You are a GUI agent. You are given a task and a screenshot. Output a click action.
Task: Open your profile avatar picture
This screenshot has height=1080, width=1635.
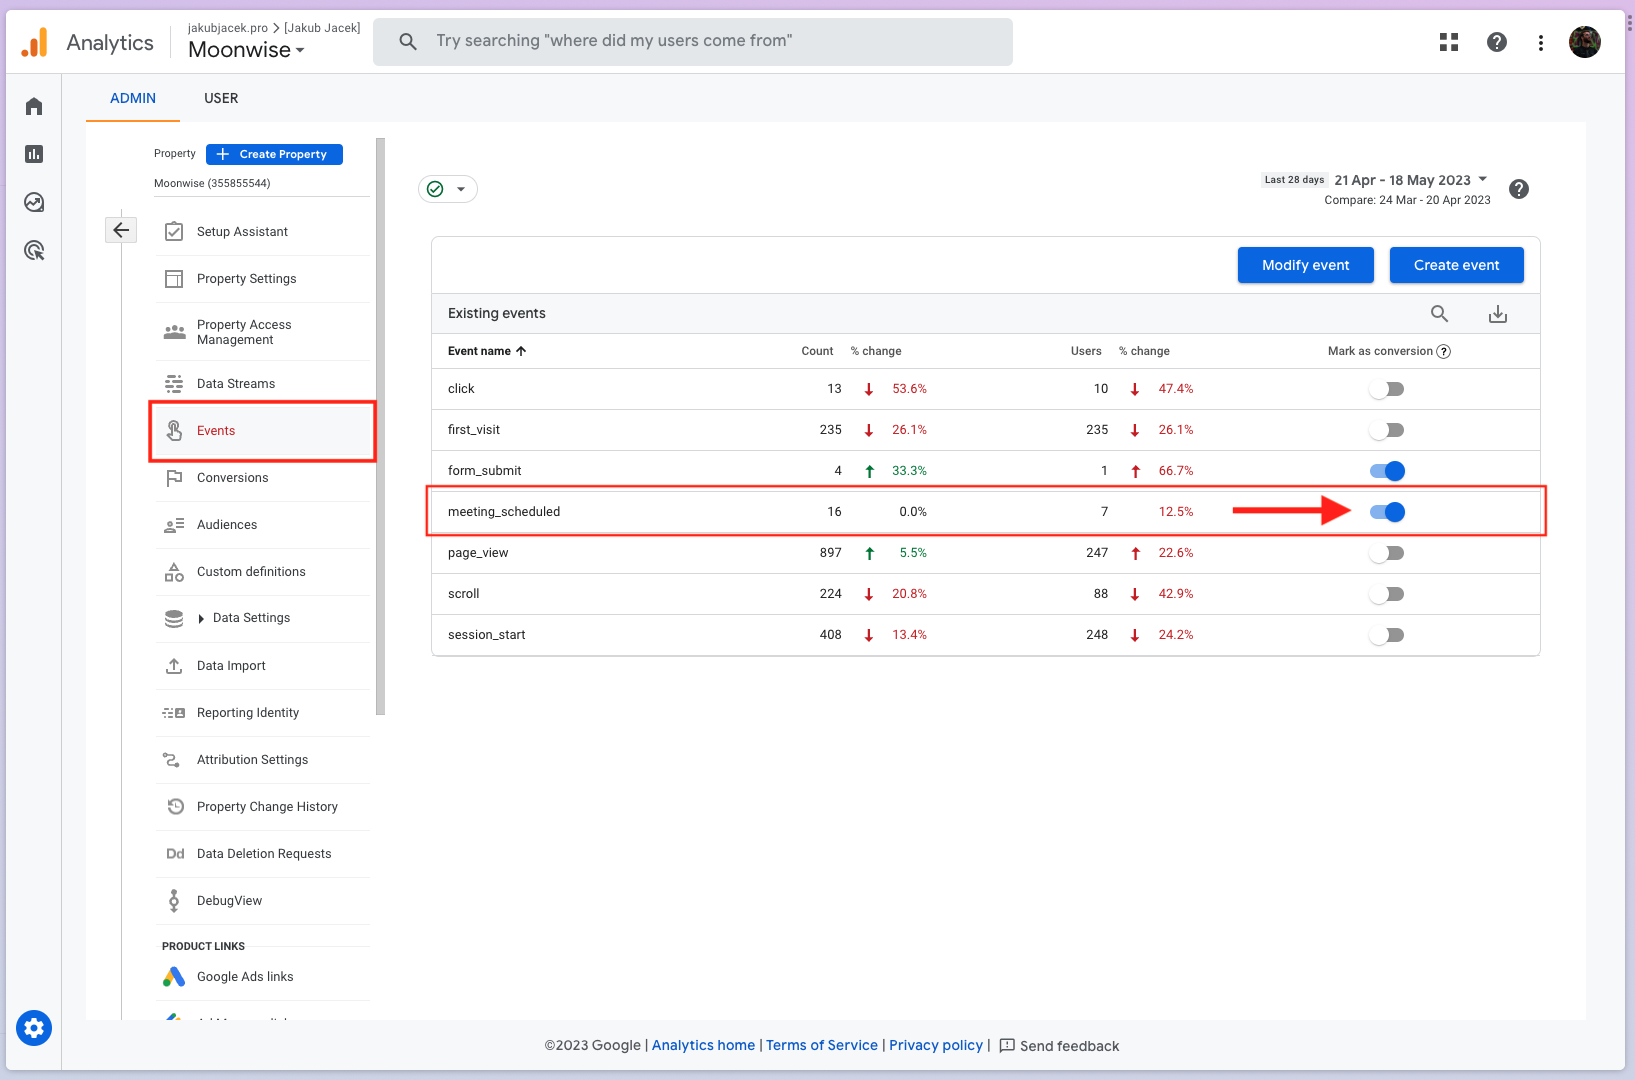[x=1584, y=41]
